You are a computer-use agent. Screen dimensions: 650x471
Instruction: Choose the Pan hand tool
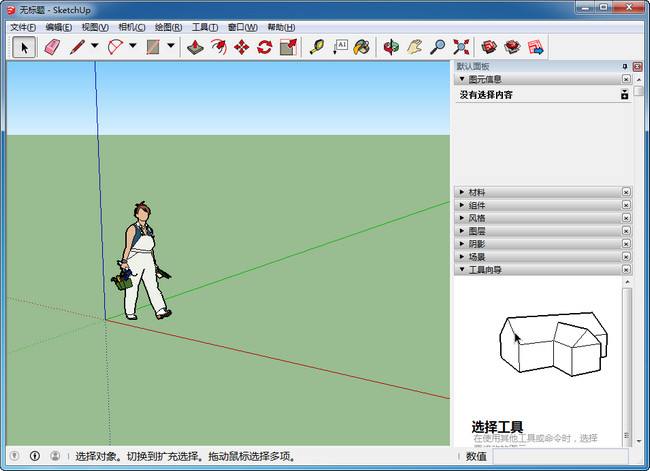(414, 46)
